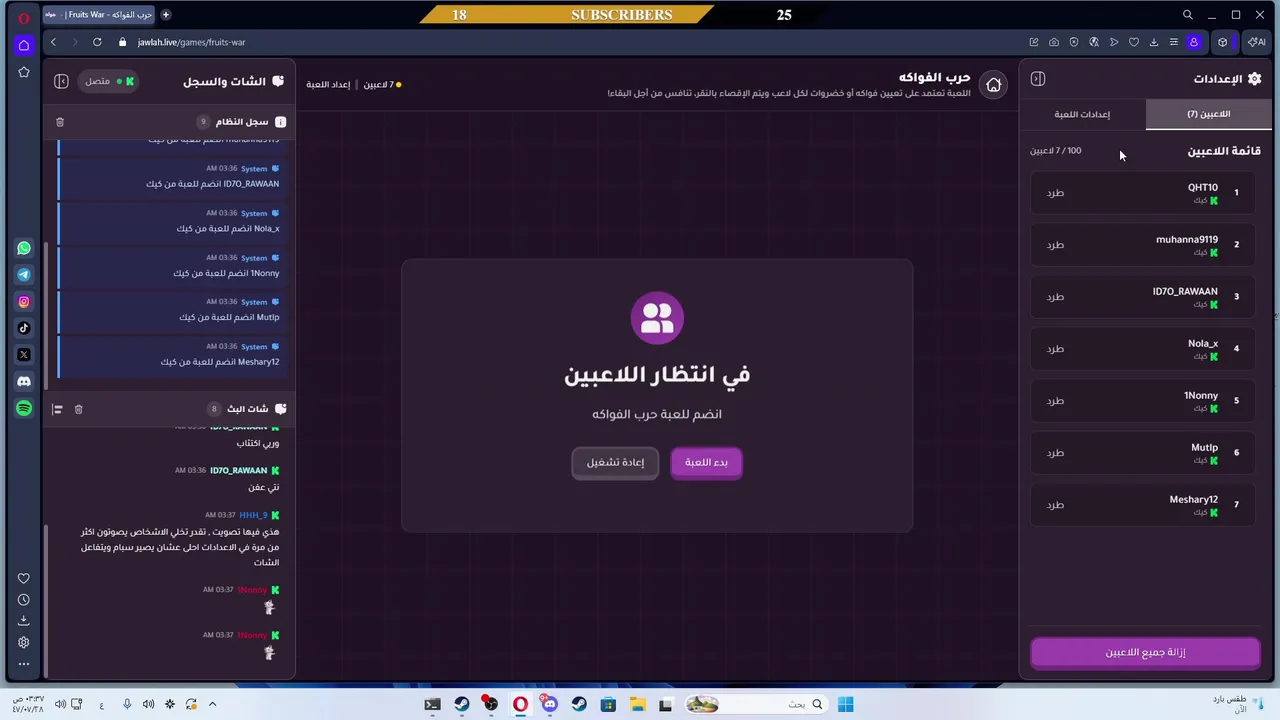Screen dimensions: 1280x720
Task: Remove all players with إزالة جميع اللاعبين
Action: click(x=1145, y=652)
